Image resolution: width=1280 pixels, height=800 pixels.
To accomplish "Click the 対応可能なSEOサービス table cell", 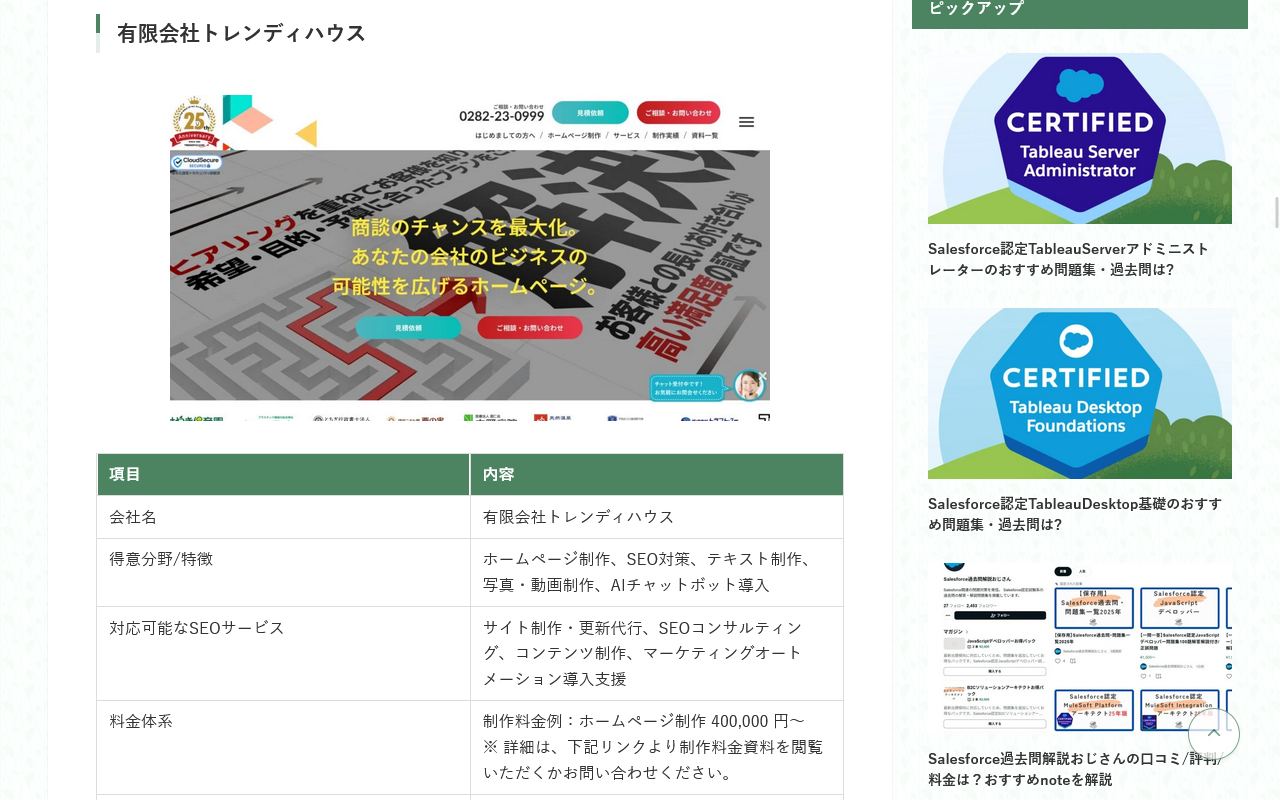I will click(283, 654).
